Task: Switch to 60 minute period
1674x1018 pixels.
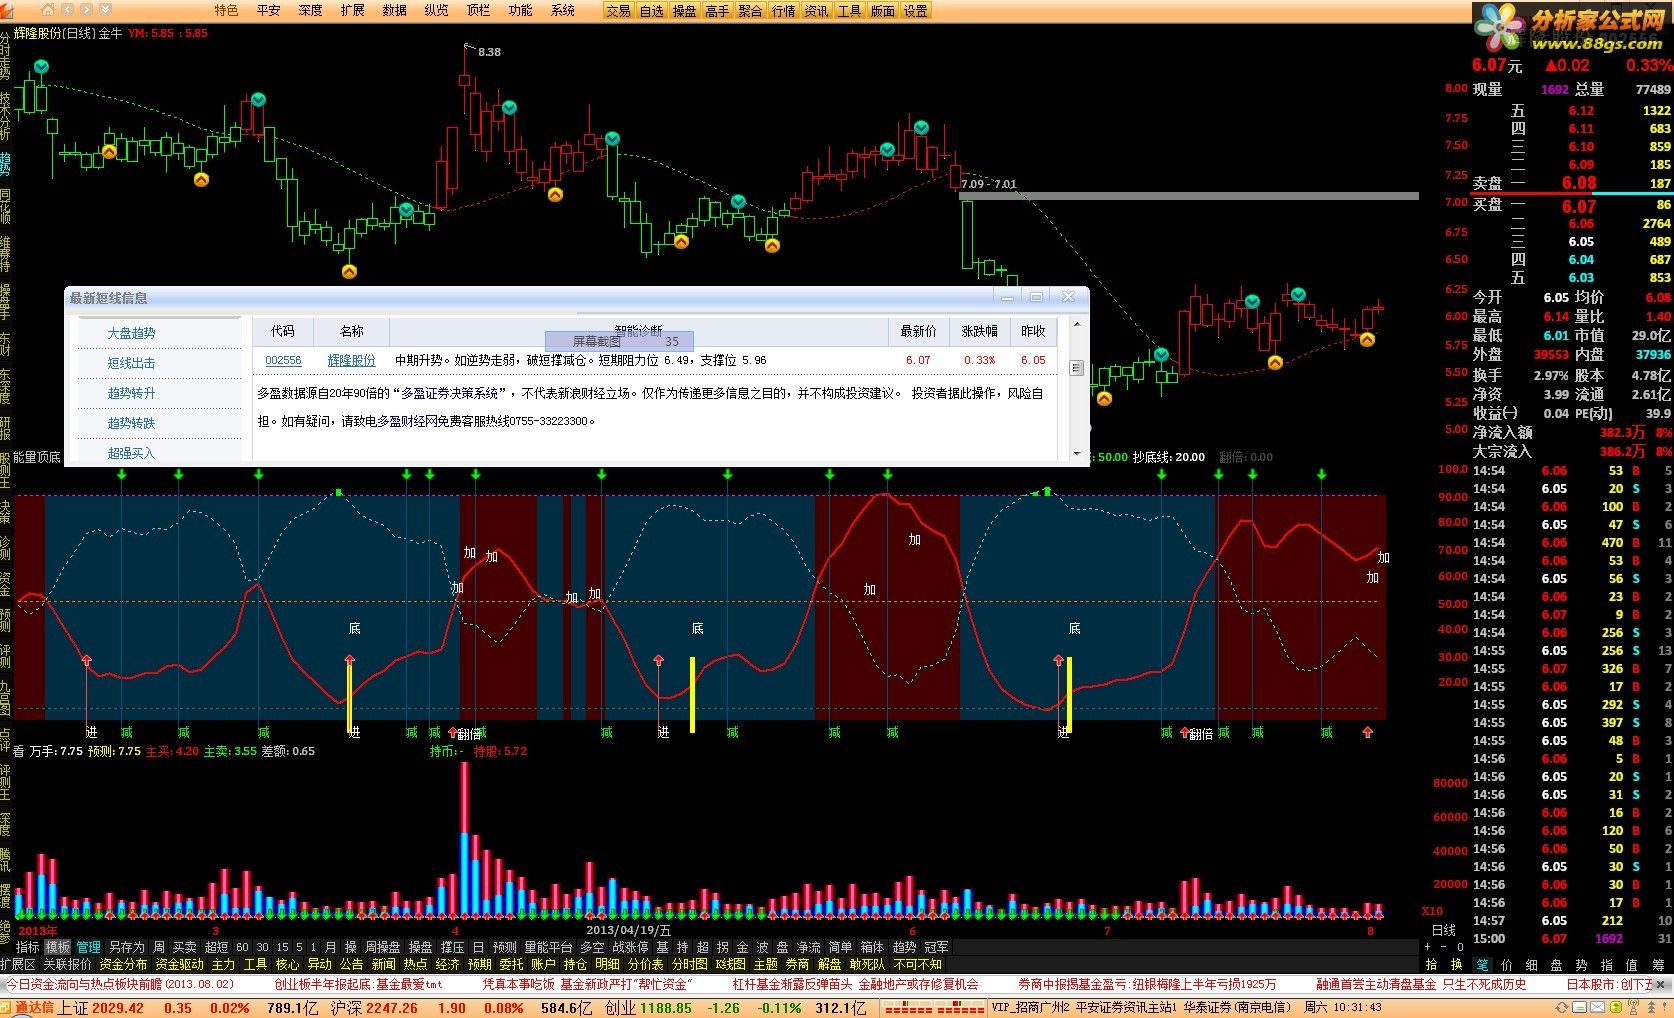Action: (x=242, y=947)
